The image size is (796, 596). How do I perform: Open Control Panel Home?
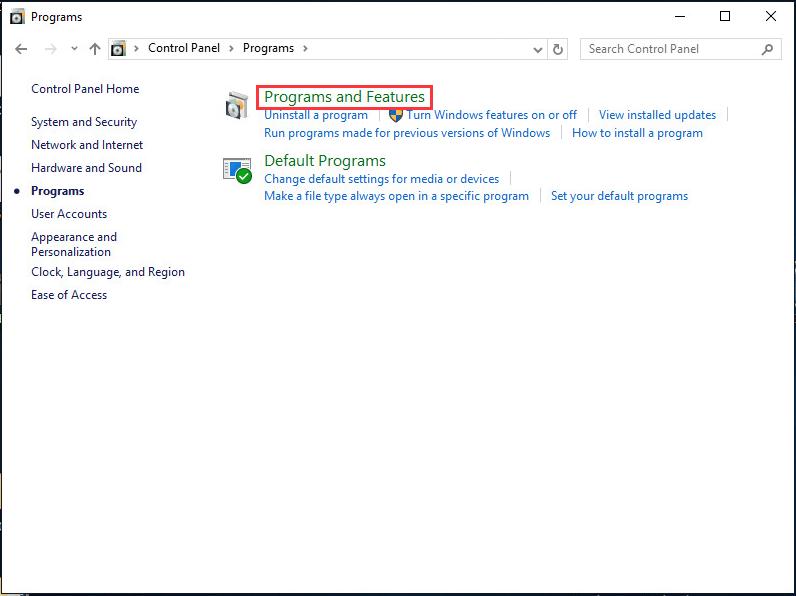(85, 89)
